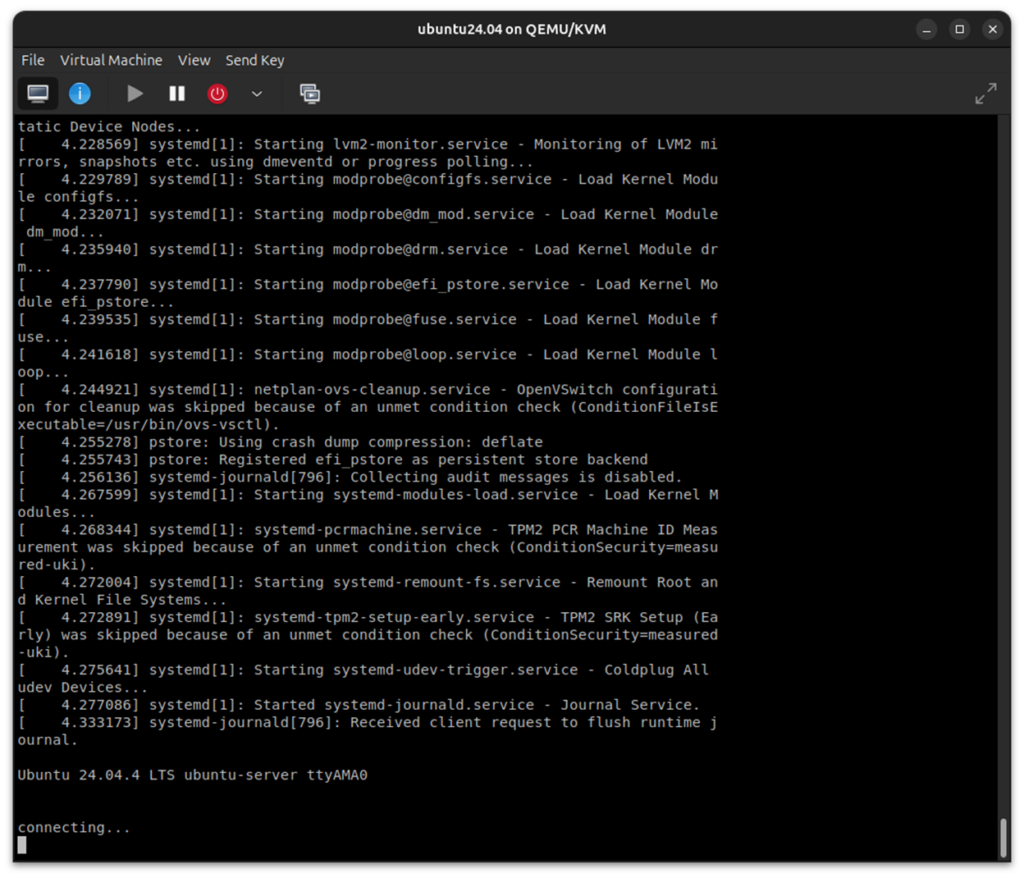1024x878 pixels.
Task: Switch to fullscreen using the expand-arrows icon
Action: pos(985,94)
